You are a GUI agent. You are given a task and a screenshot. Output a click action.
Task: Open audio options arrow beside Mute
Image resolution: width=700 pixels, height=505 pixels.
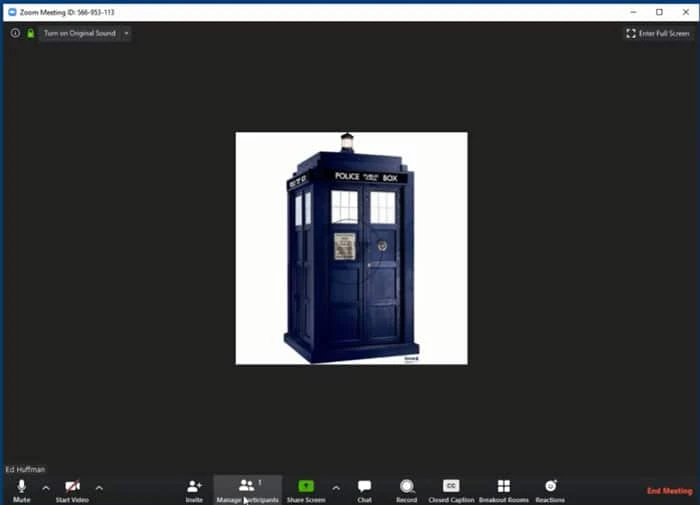tap(46, 488)
